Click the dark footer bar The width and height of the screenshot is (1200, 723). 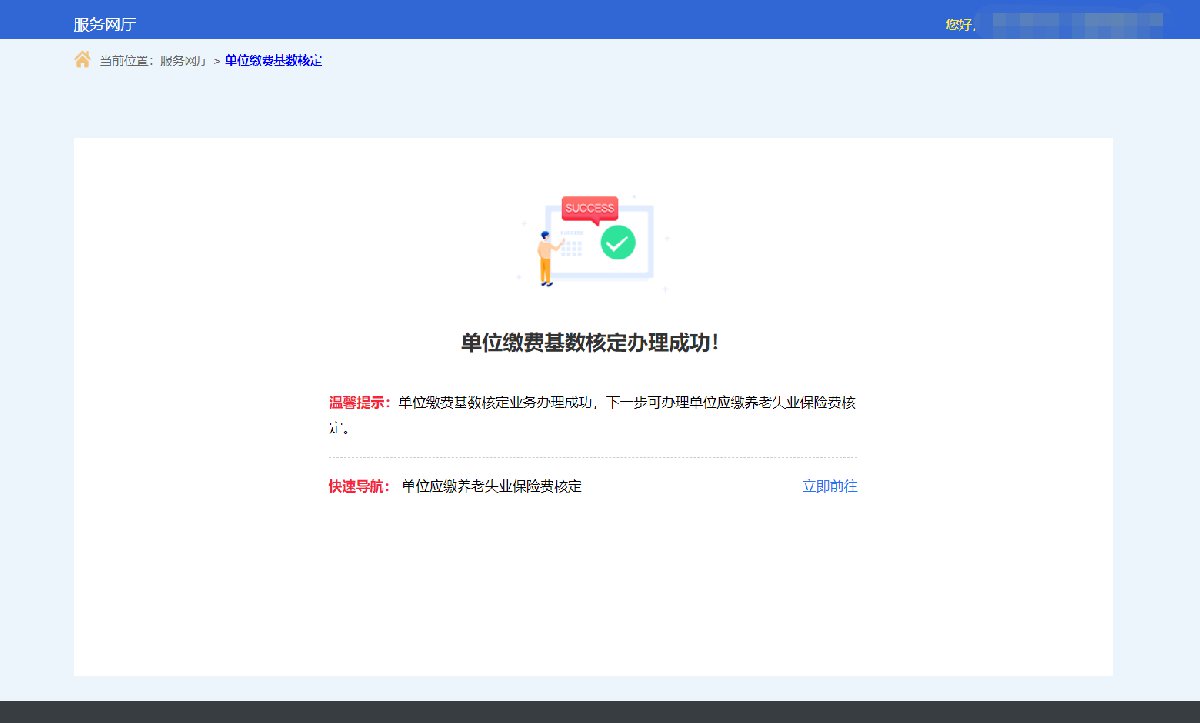[x=600, y=711]
